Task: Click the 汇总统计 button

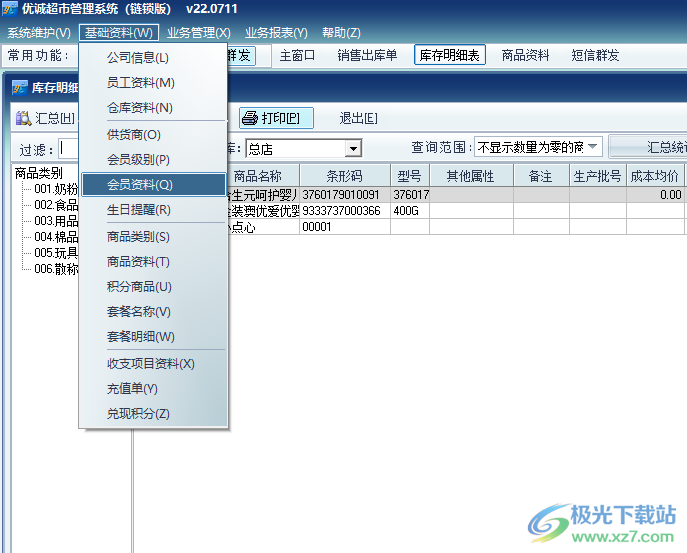Action: point(649,147)
